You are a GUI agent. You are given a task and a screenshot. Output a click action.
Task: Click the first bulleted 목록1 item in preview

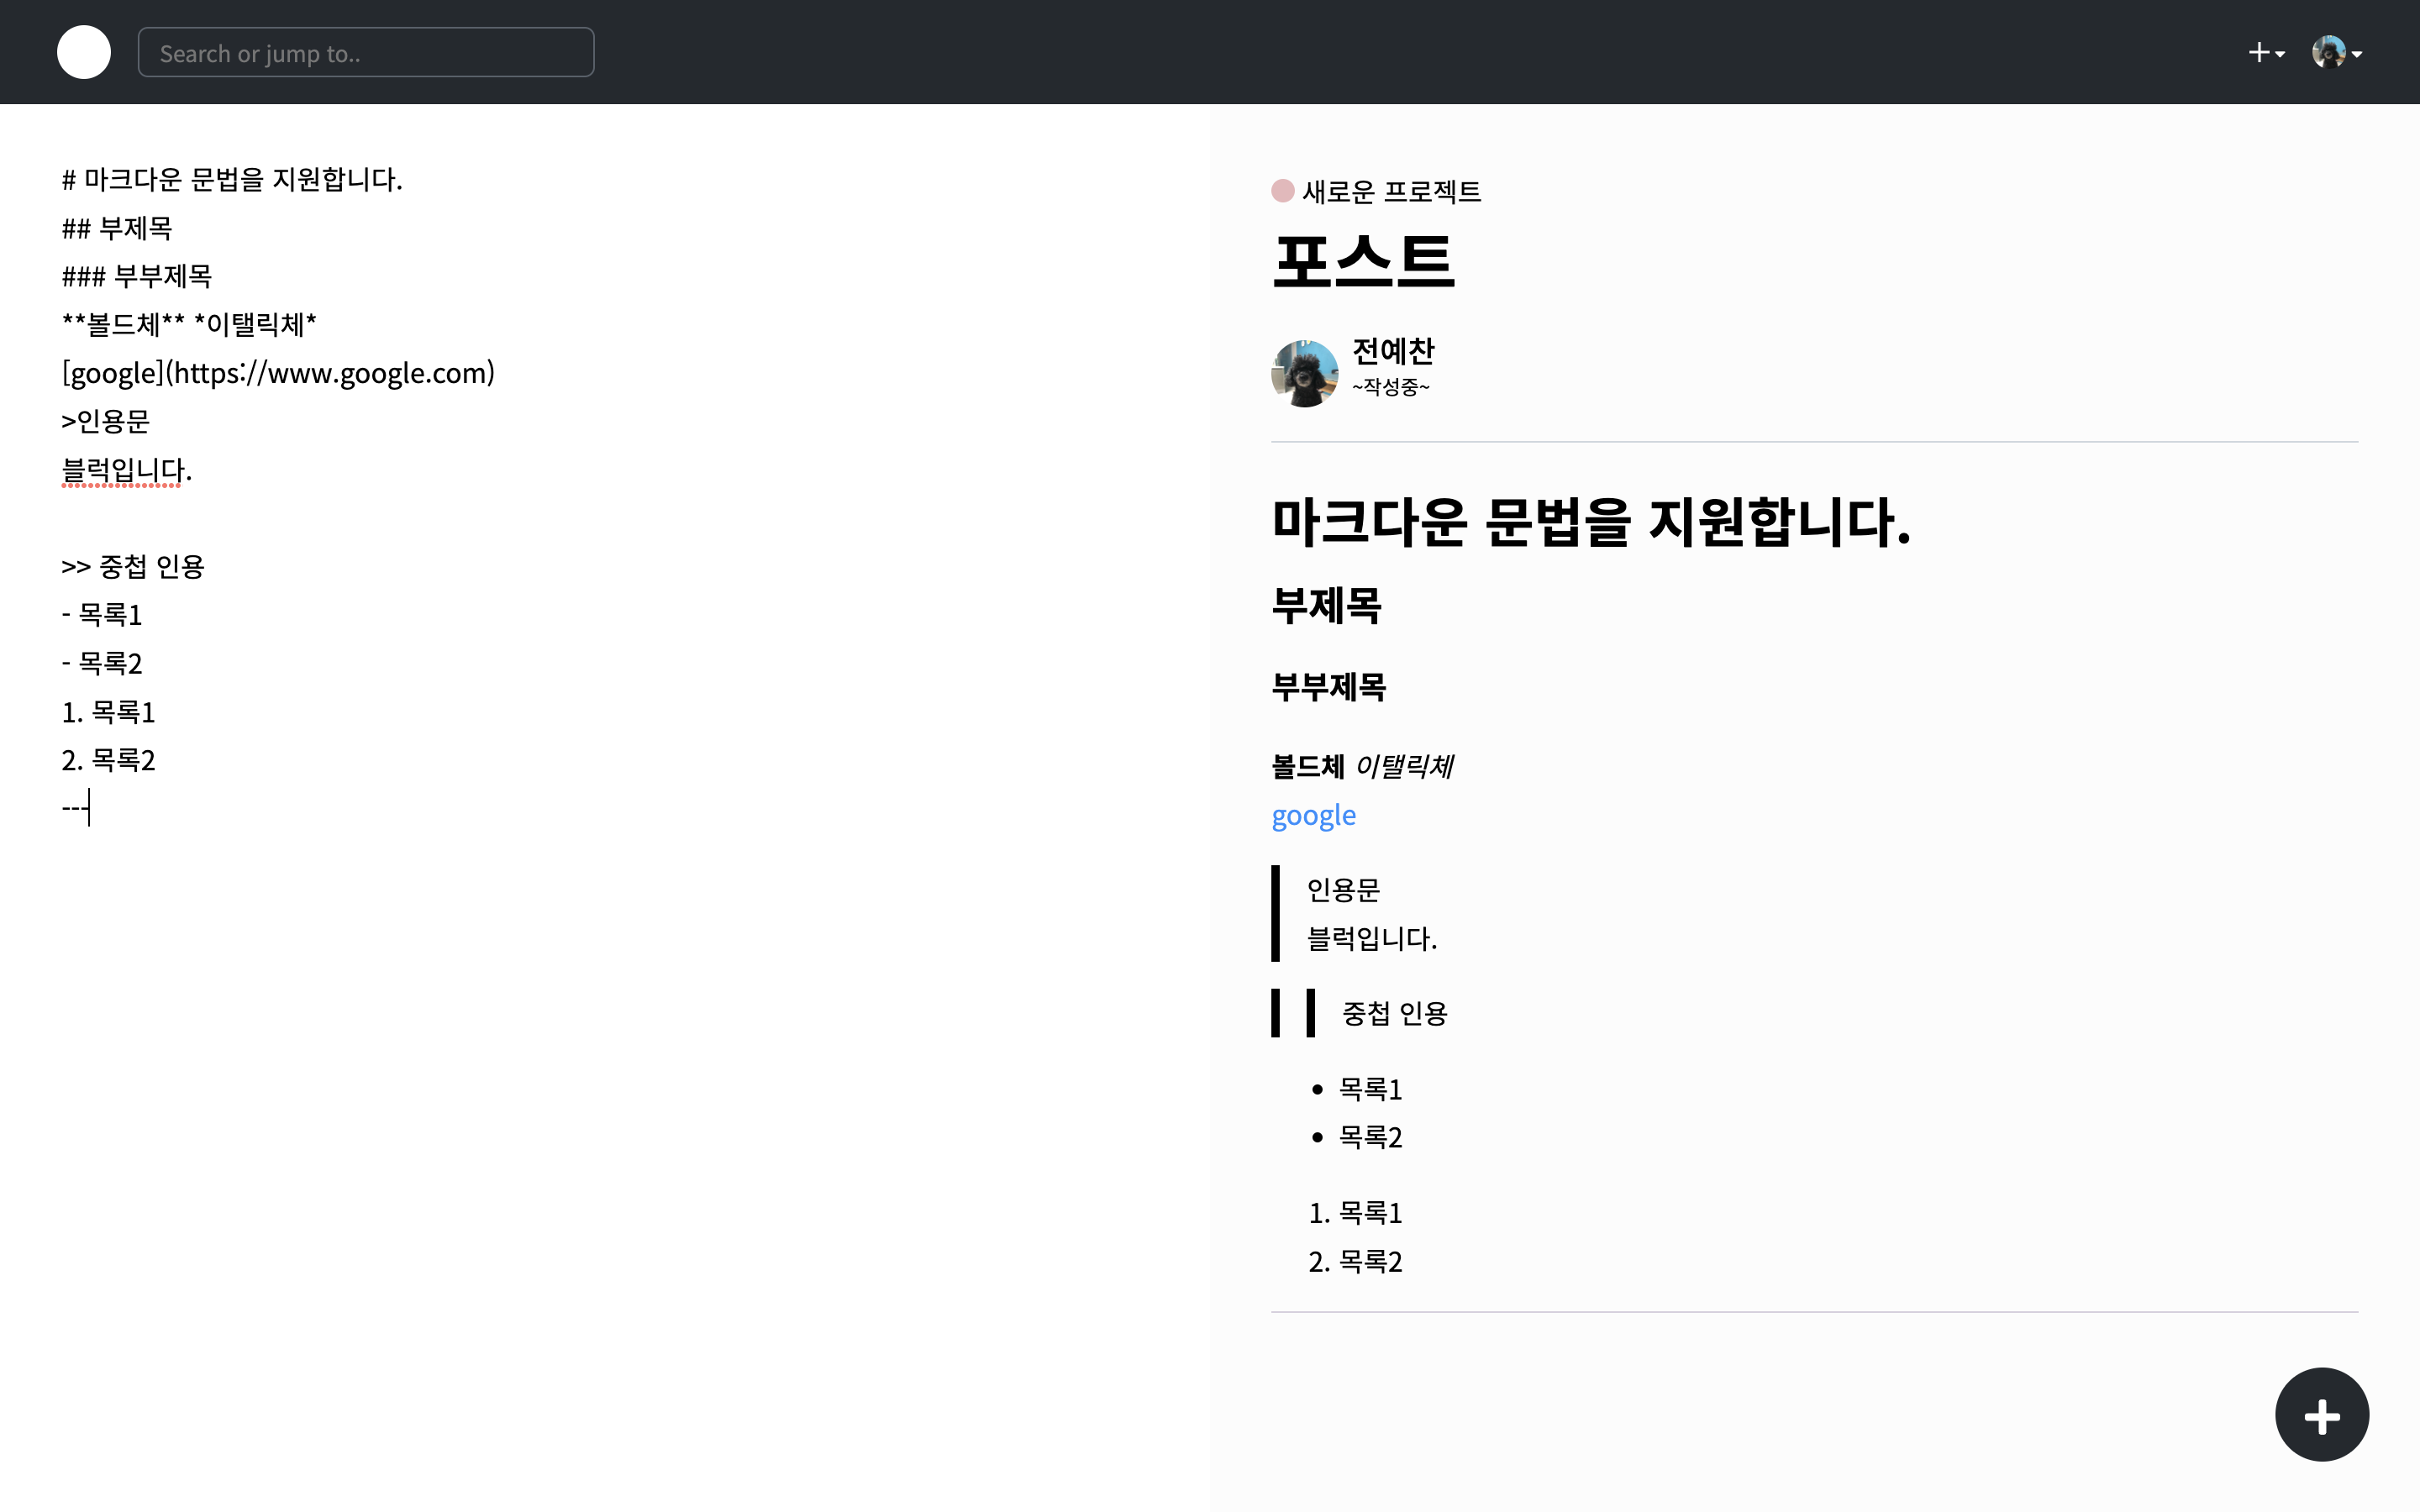point(1370,1089)
